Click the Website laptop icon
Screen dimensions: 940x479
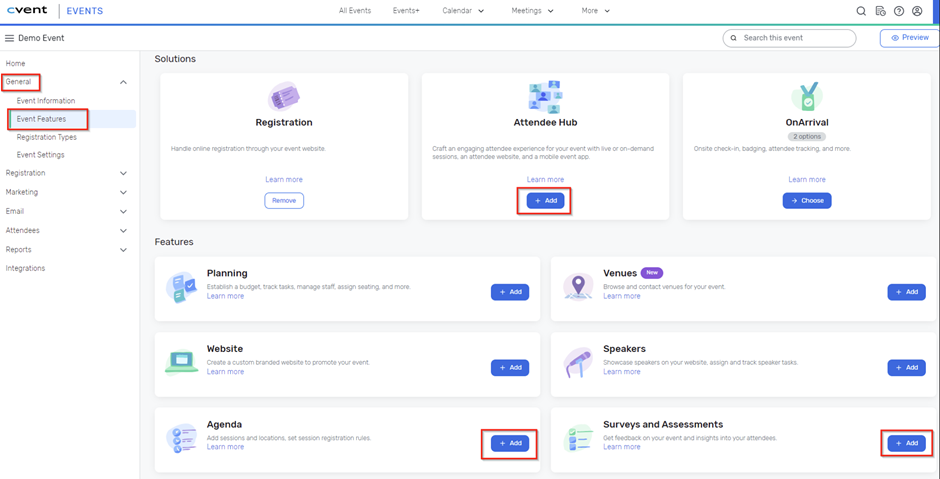pos(181,362)
